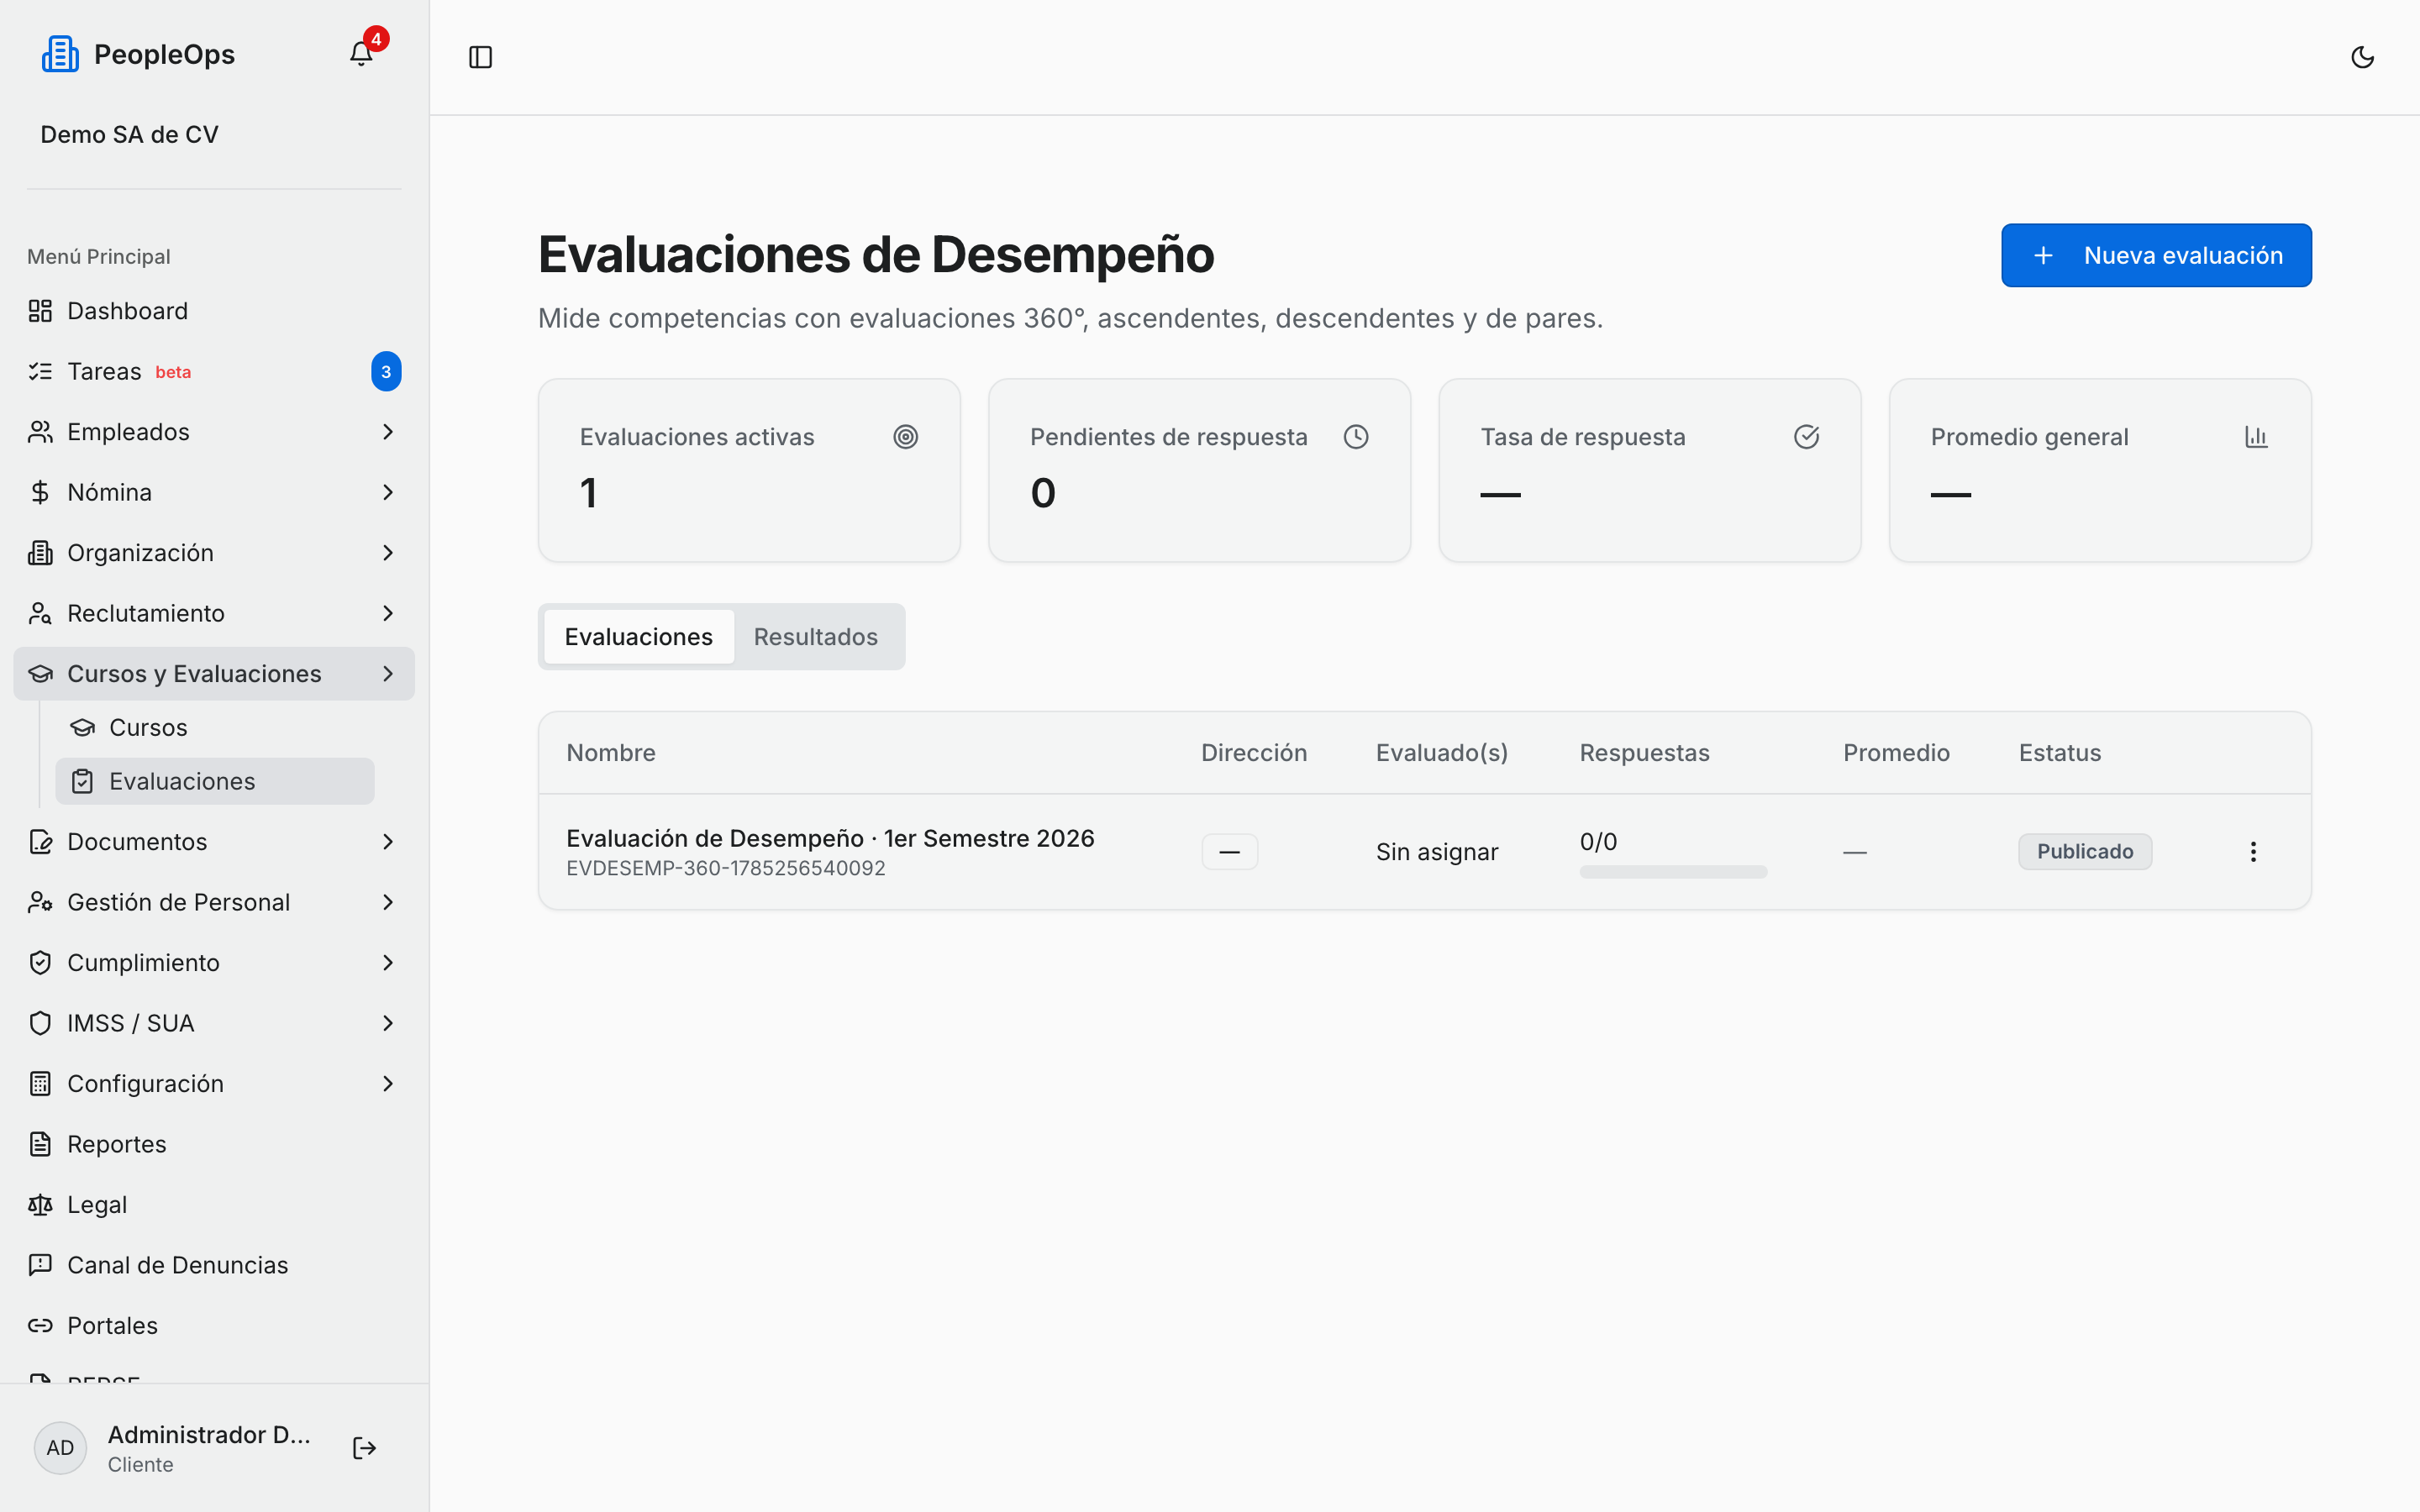Click the IMSS / SUA shield icon
This screenshot has height=1512, width=2420.
coord(40,1023)
